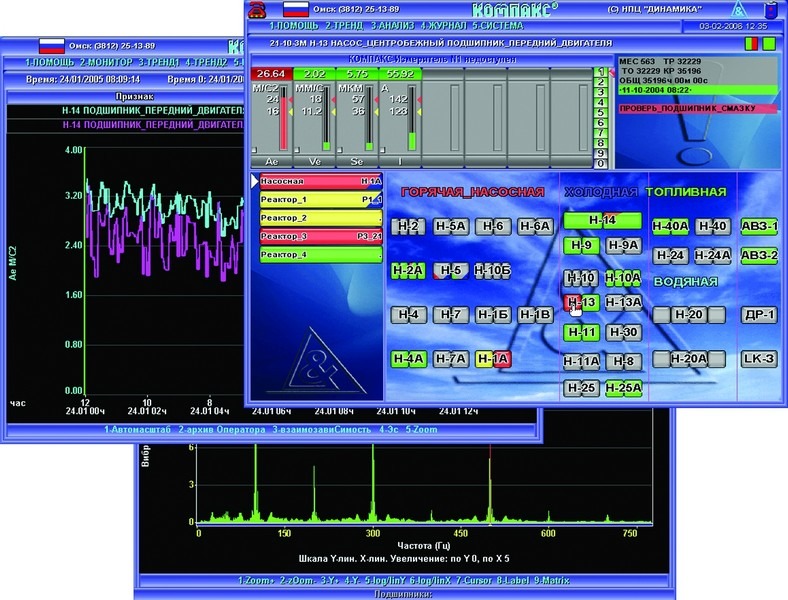
Task: Select pump Н-13 in the cold section
Action: (x=581, y=303)
